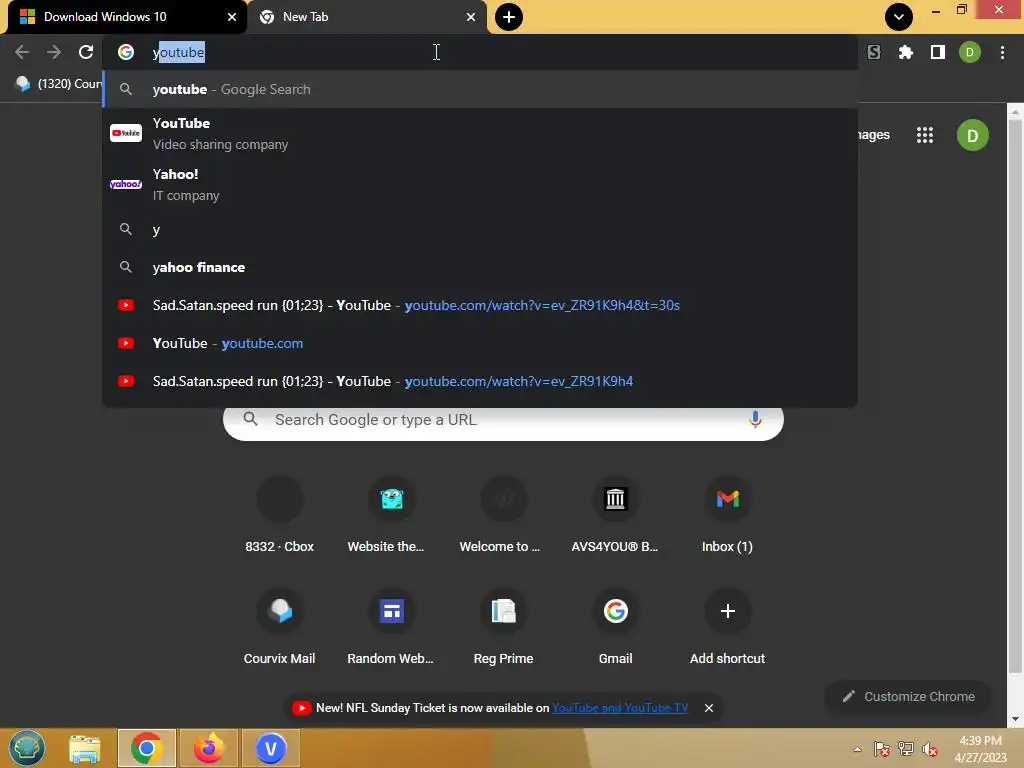Click the S extension icon
Screen dimensions: 1024x768
[874, 52]
